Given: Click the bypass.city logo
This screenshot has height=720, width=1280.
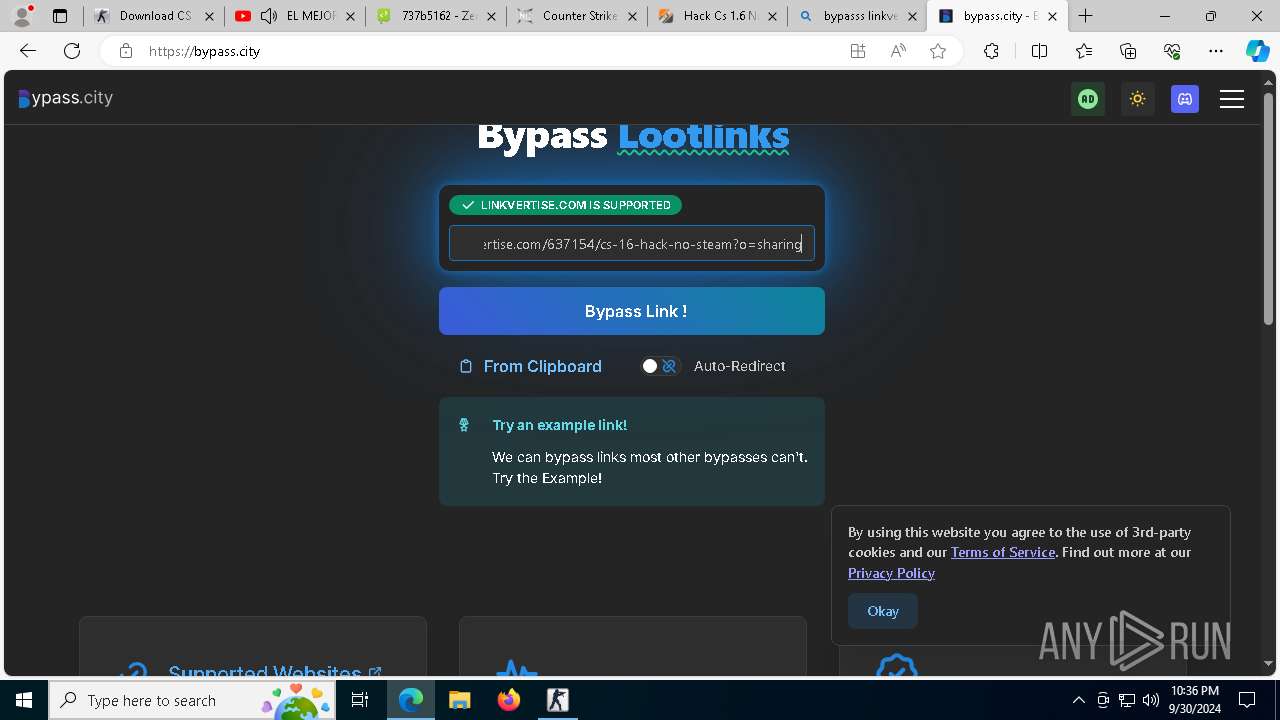Looking at the screenshot, I should coord(66,98).
